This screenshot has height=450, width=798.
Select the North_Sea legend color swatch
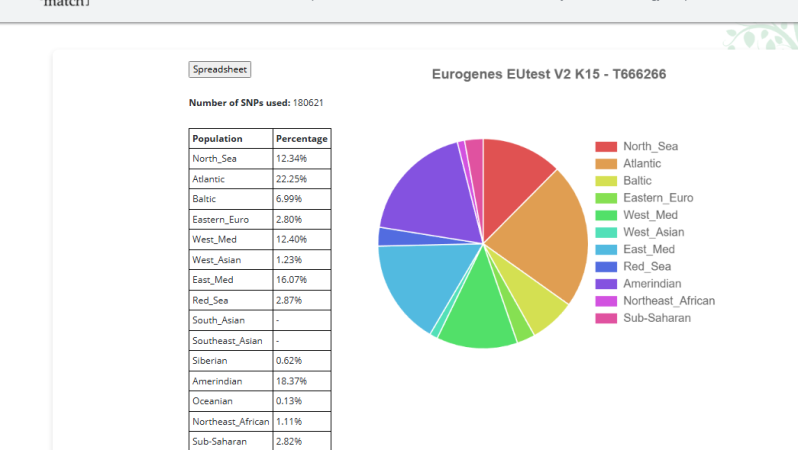(x=606, y=147)
